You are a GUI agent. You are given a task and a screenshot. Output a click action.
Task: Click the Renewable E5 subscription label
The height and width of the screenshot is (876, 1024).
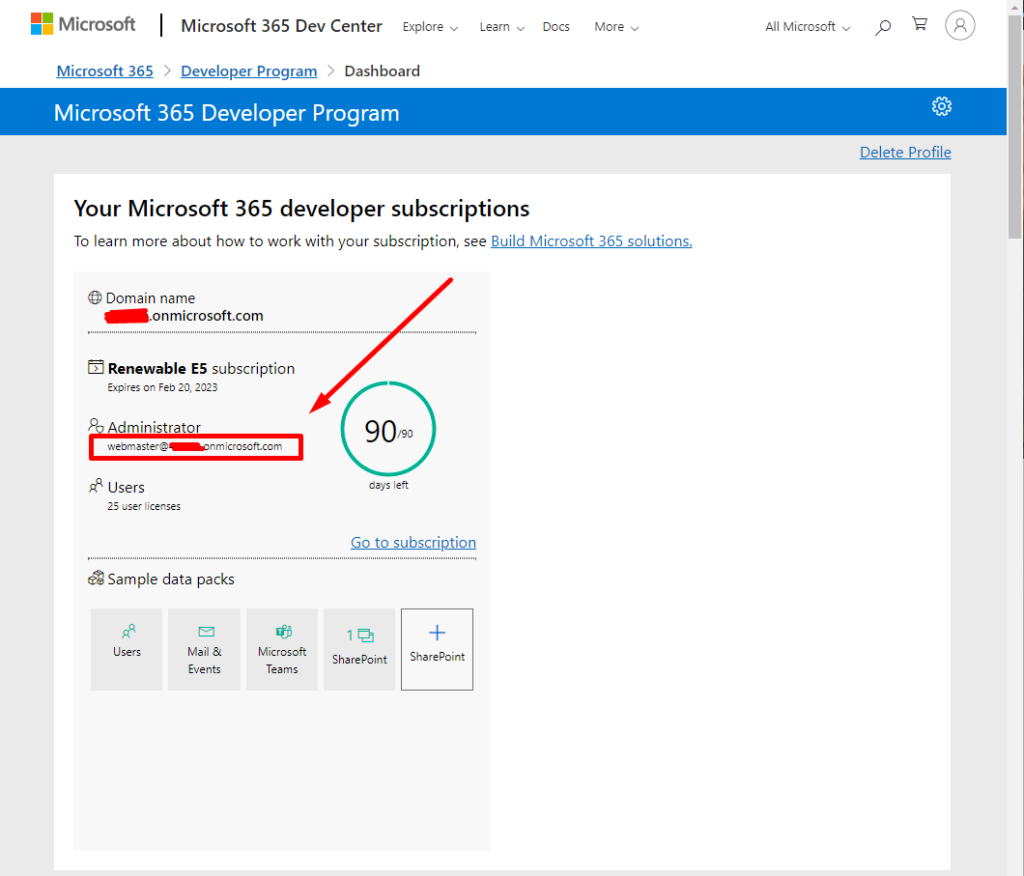point(201,368)
